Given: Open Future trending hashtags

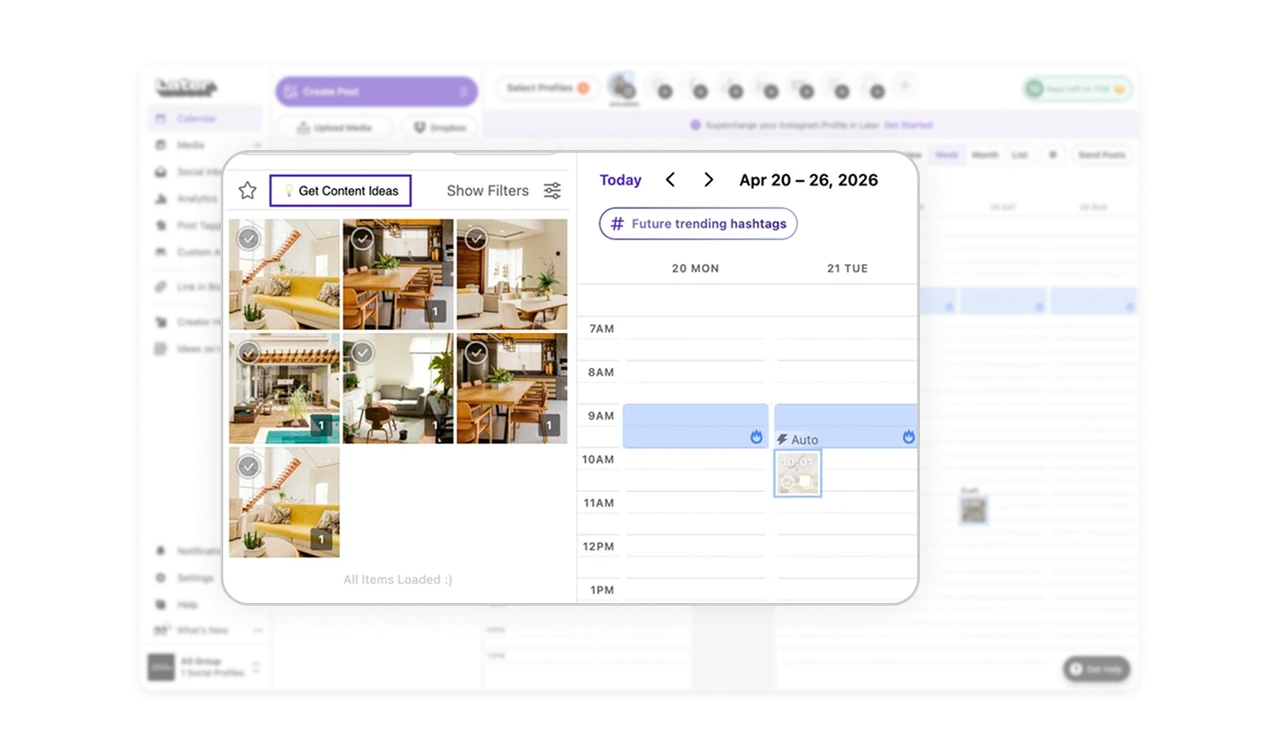Looking at the screenshot, I should click(x=698, y=224).
